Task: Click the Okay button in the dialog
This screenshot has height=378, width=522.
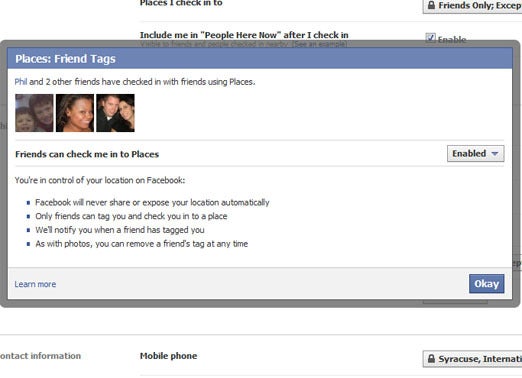Action: [486, 284]
